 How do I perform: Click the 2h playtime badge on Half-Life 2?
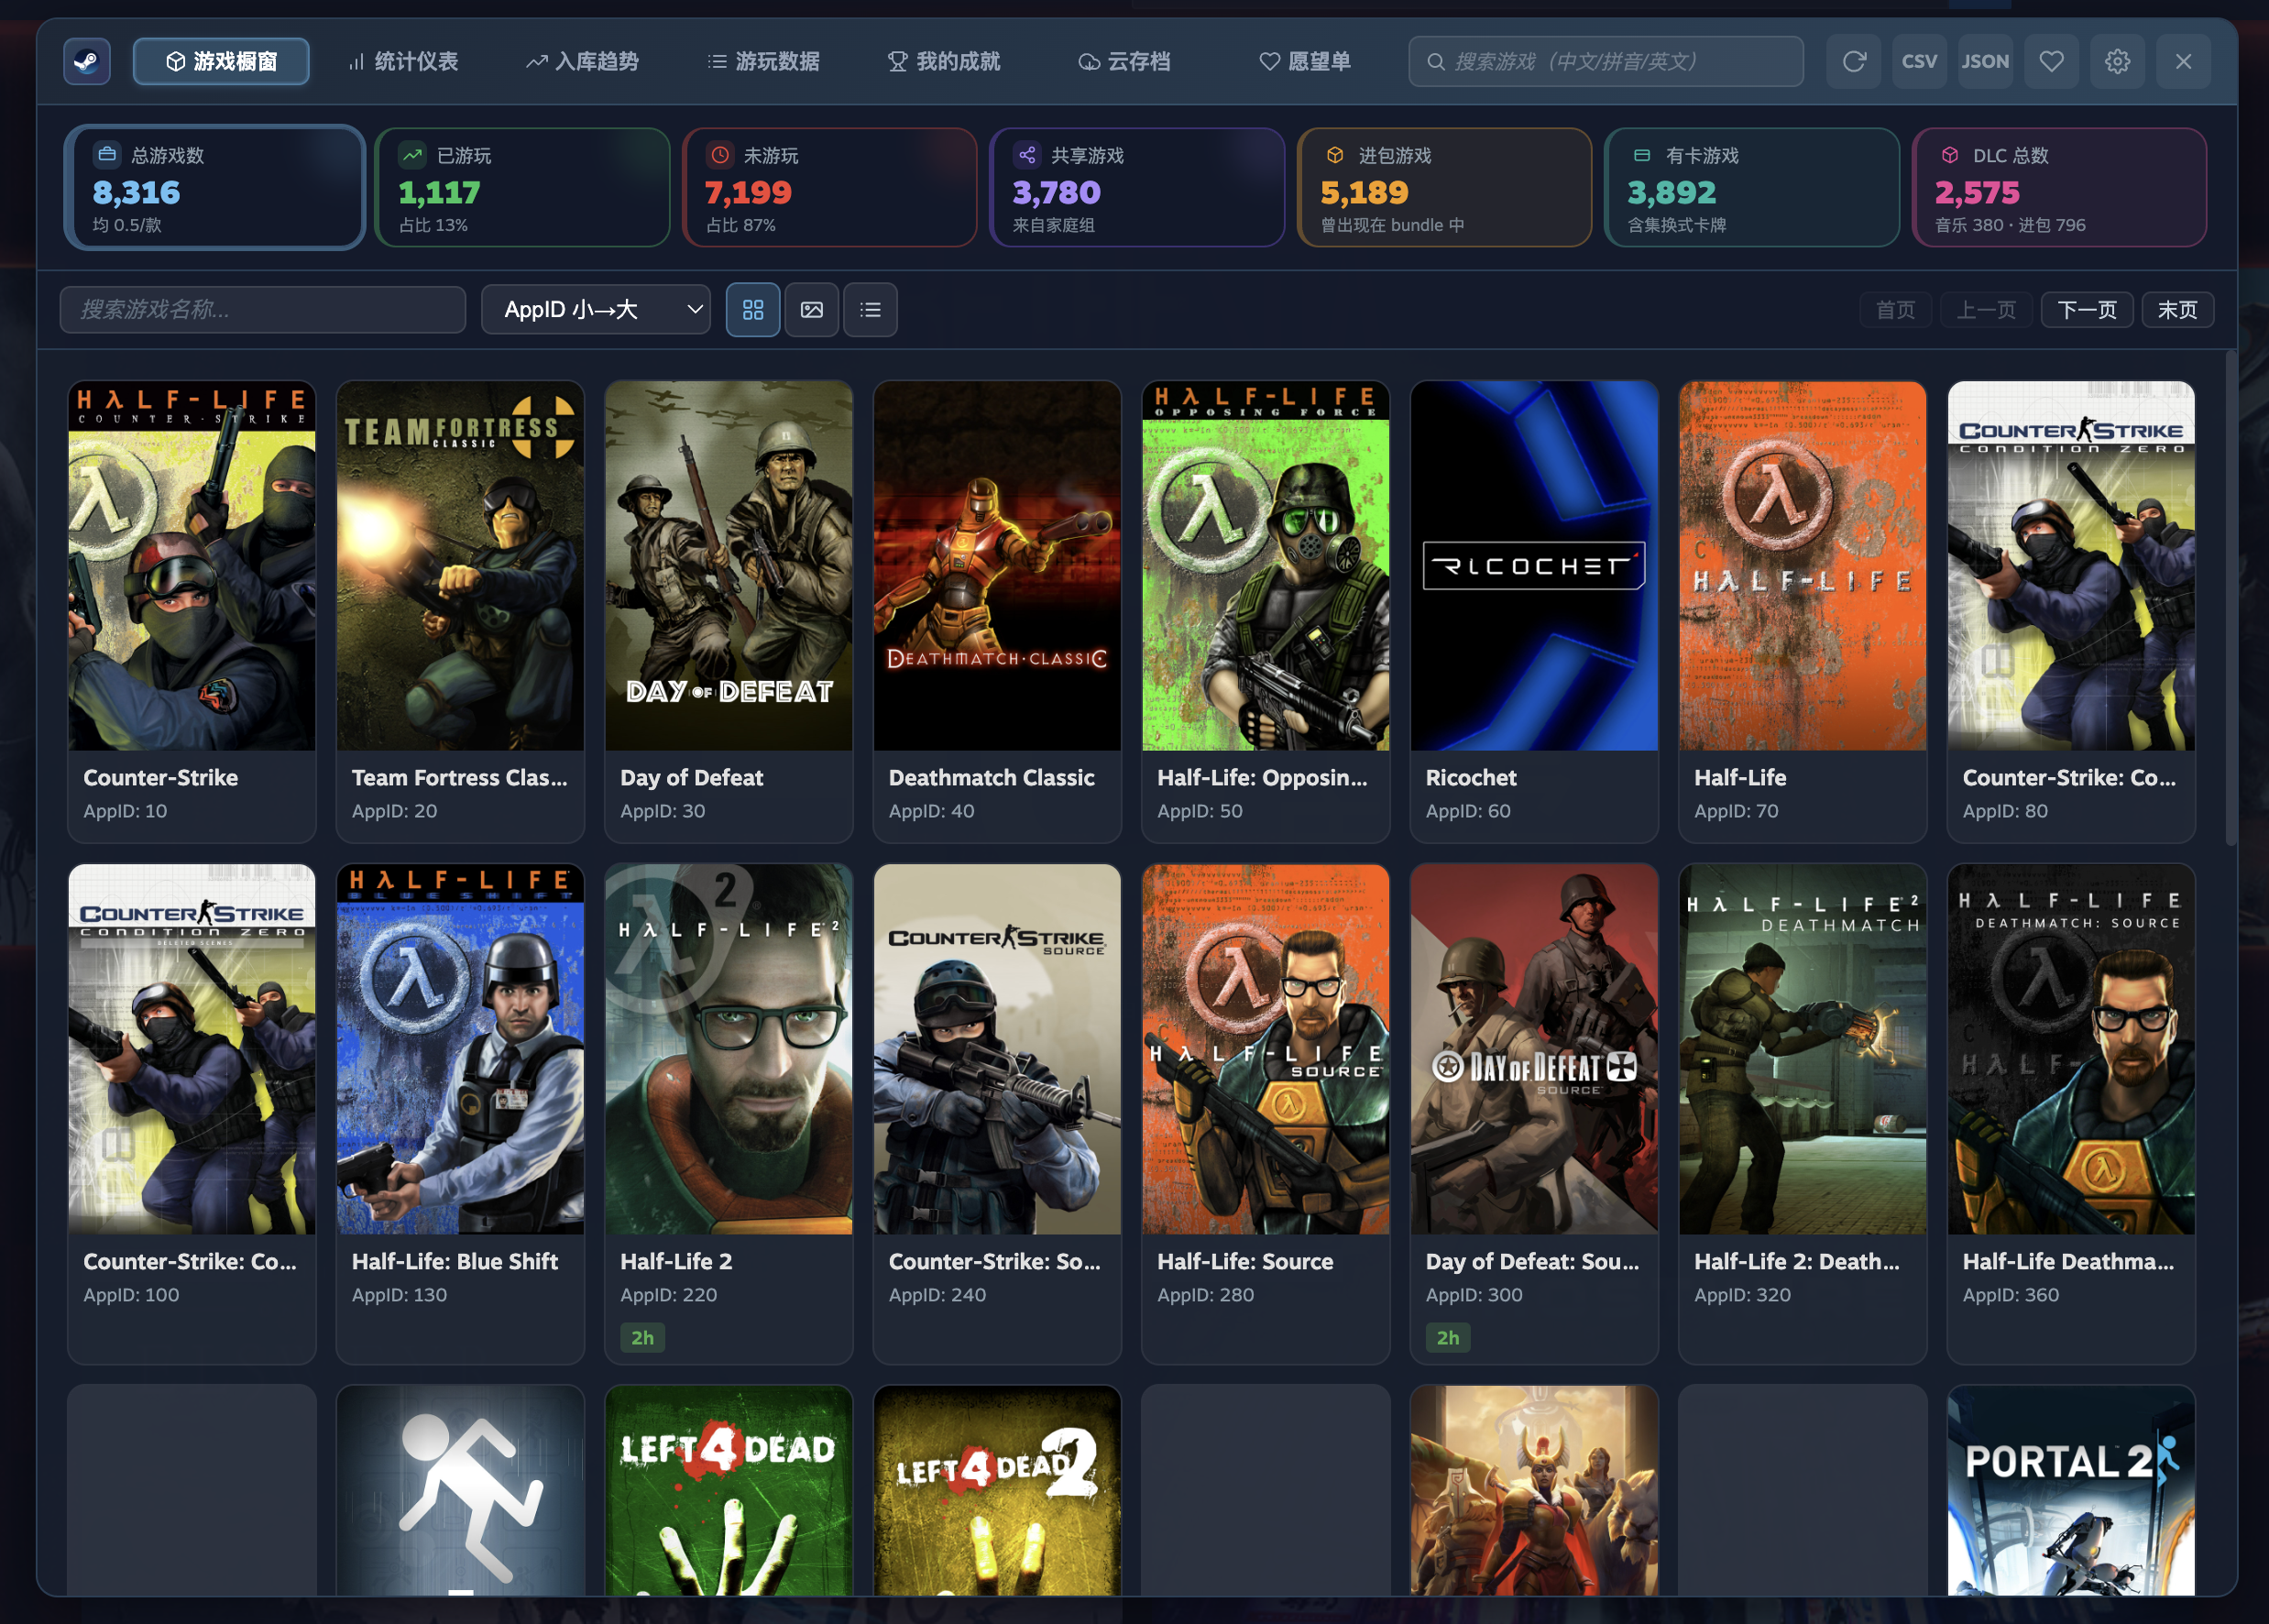tap(642, 1338)
